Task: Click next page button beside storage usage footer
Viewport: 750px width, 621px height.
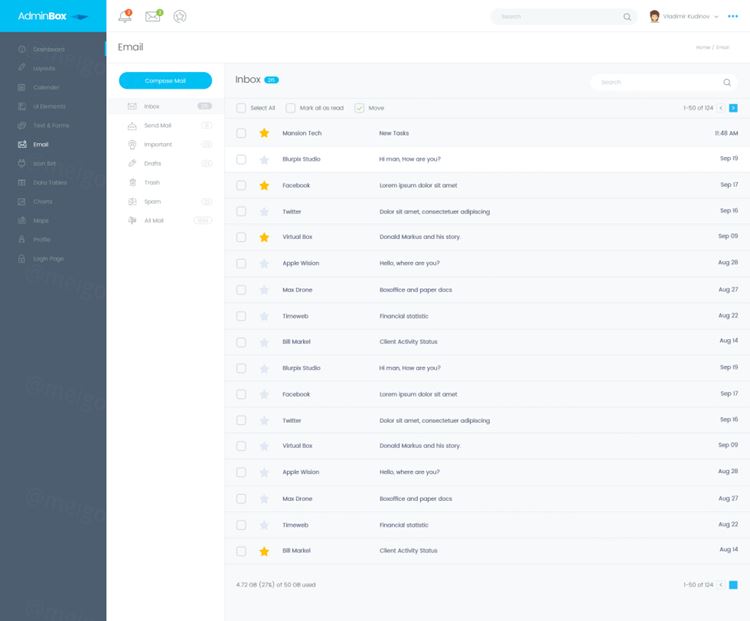Action: pyautogui.click(x=733, y=585)
